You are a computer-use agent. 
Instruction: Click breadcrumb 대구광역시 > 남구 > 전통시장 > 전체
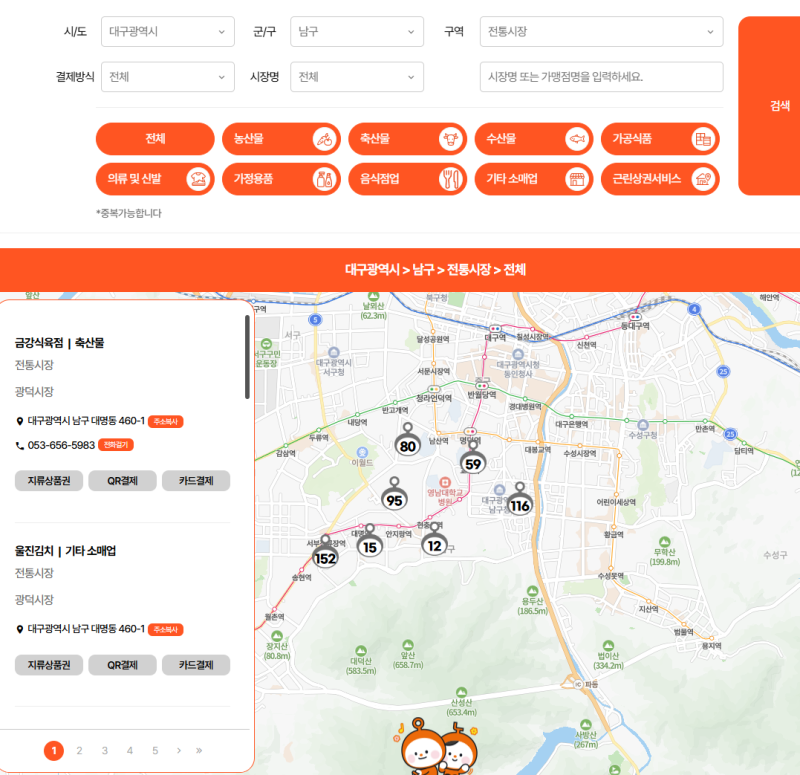tap(435, 270)
